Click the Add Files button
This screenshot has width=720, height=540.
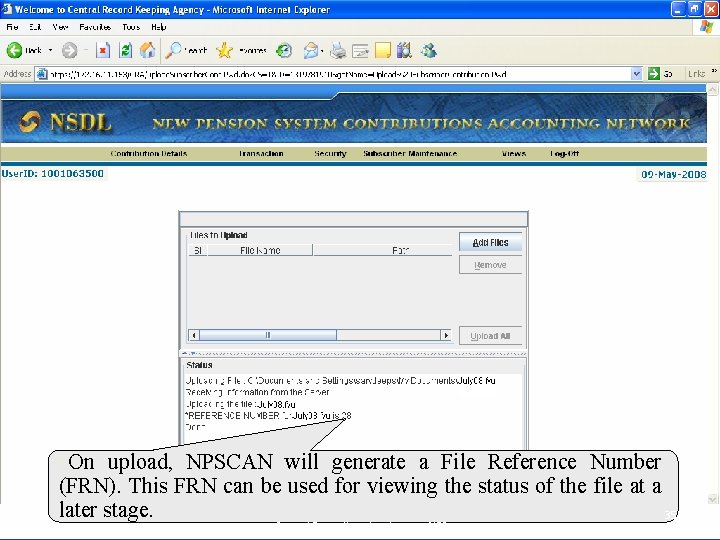tap(490, 242)
